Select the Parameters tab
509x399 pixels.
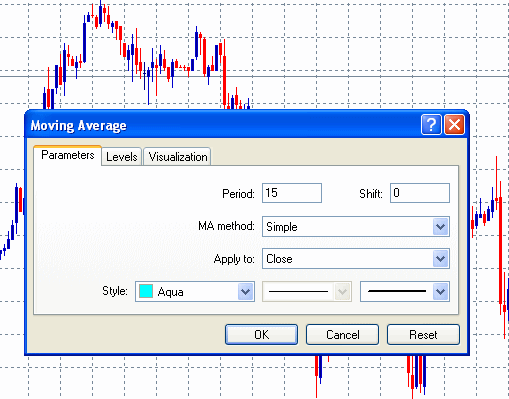coord(68,155)
